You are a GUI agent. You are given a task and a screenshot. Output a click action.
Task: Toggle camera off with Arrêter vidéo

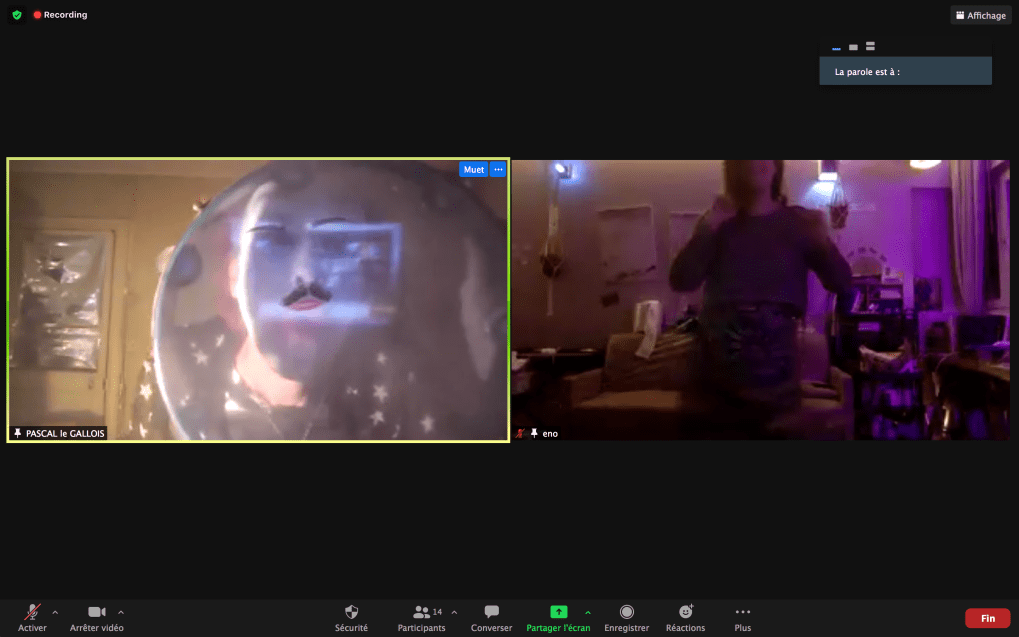click(x=96, y=612)
